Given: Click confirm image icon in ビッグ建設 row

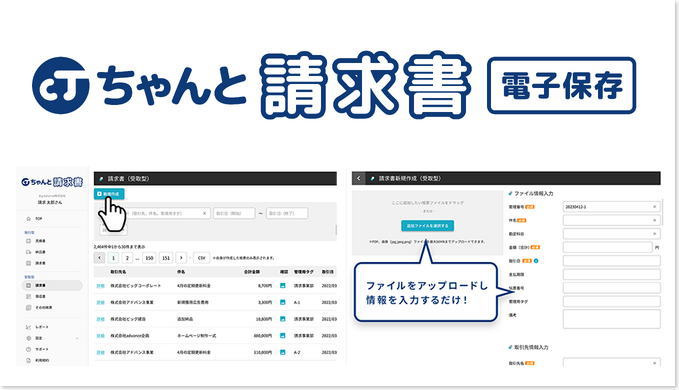Looking at the screenshot, I should tap(283, 319).
